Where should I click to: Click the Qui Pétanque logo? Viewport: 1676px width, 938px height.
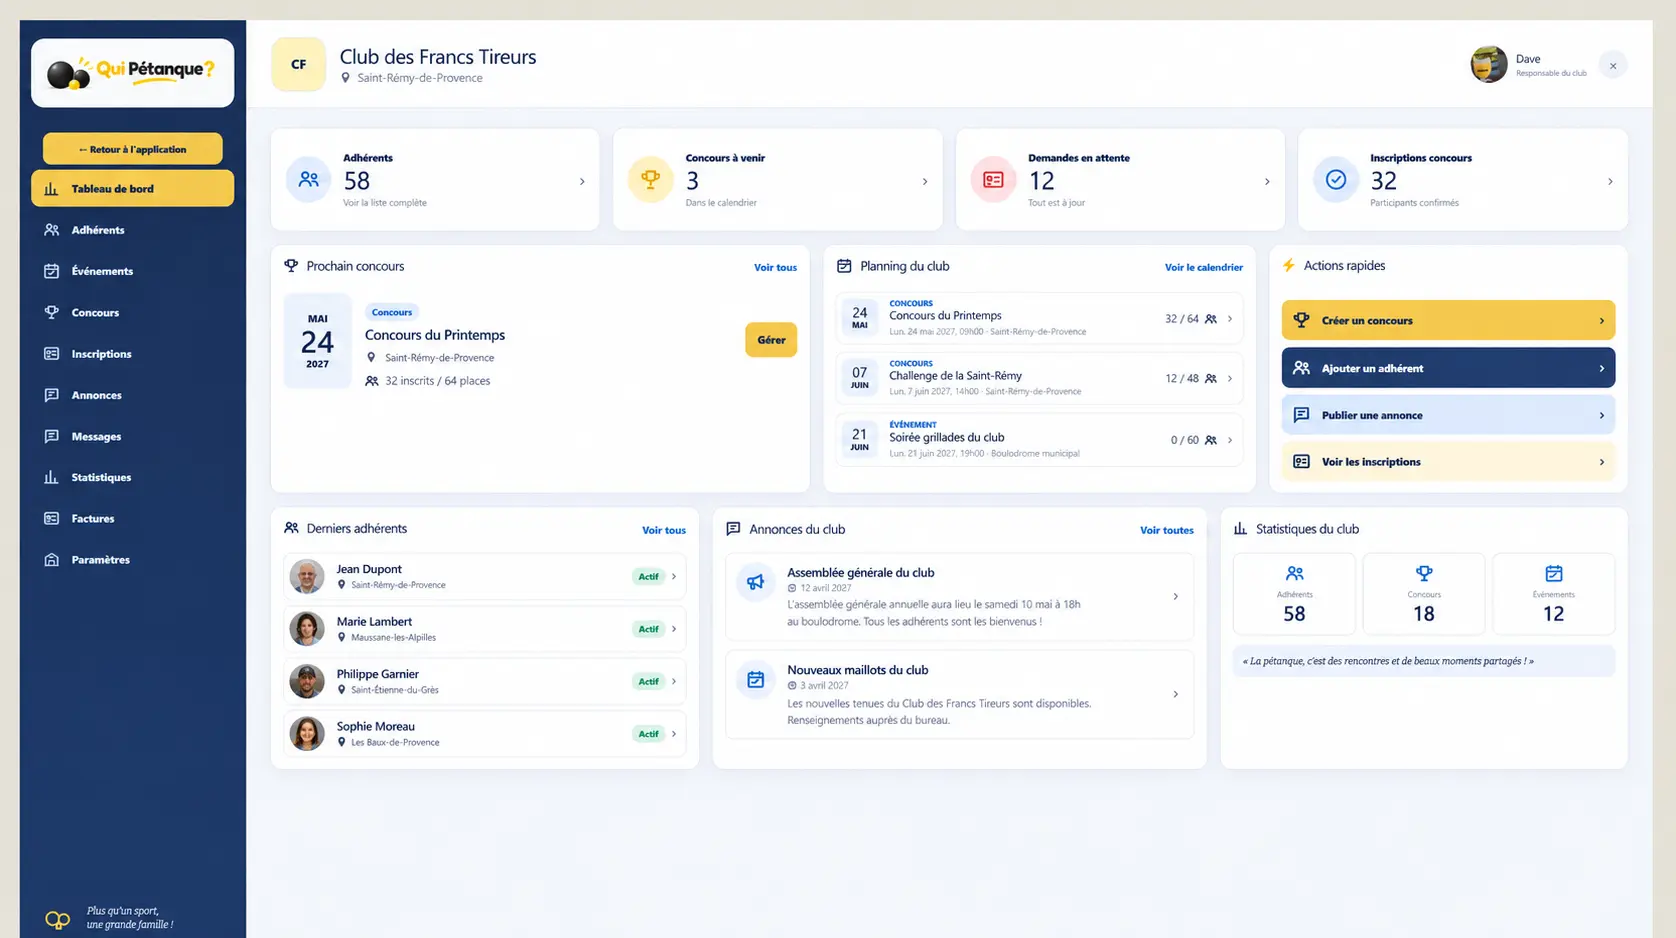click(132, 72)
